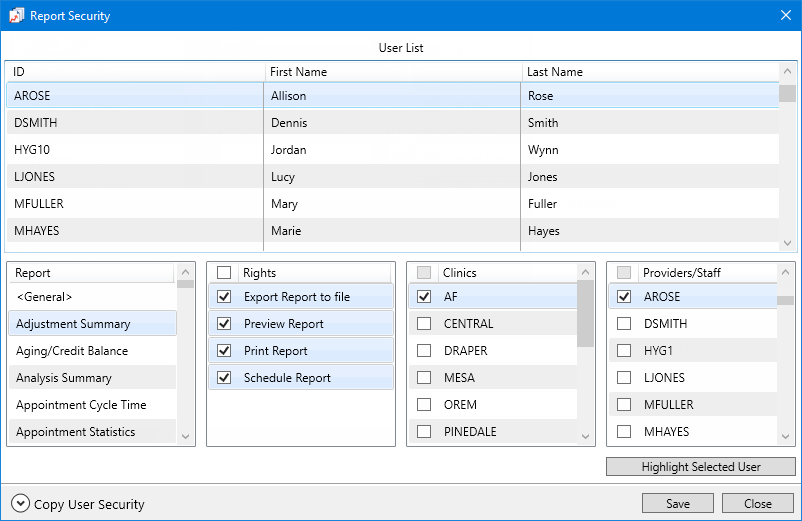Check the CENTRAL clinic checkbox
The width and height of the screenshot is (802, 521).
[x=424, y=324]
